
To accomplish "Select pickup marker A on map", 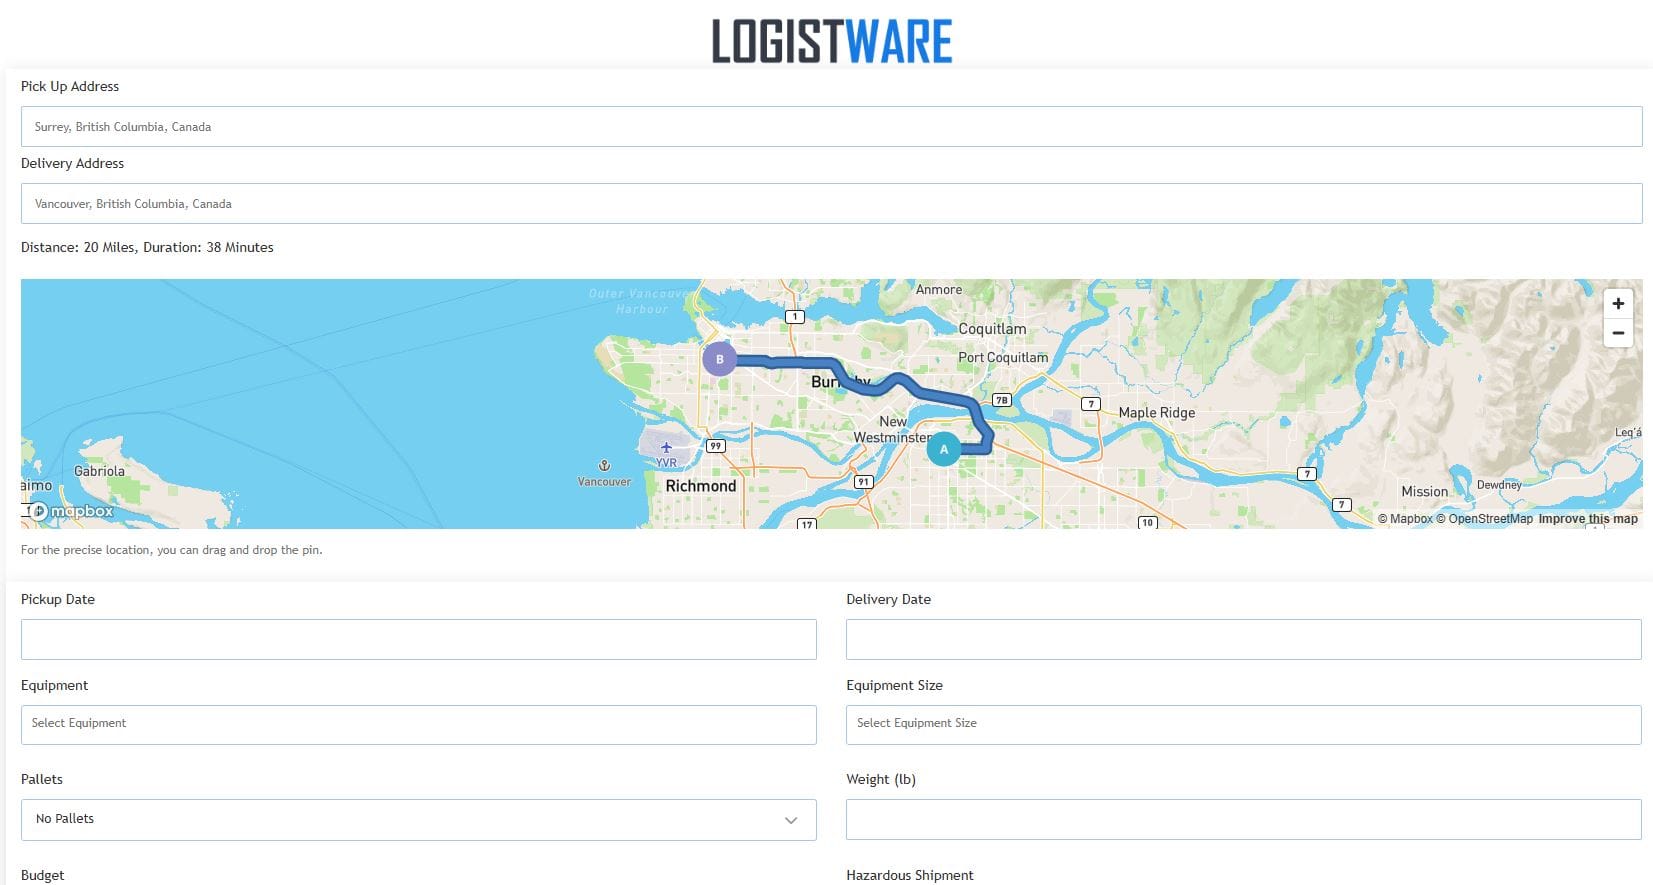I will tap(943, 449).
